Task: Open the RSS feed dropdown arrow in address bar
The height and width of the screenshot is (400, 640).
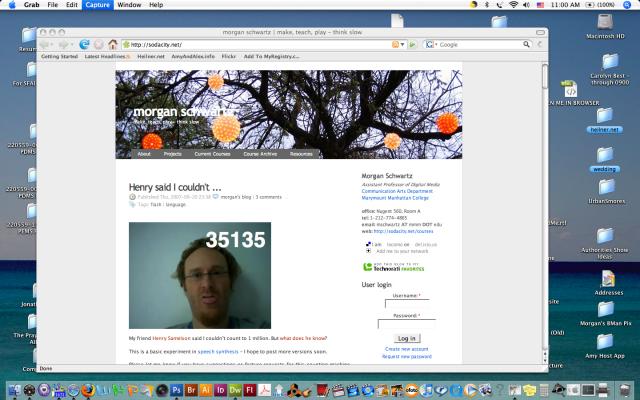Action: (402, 44)
